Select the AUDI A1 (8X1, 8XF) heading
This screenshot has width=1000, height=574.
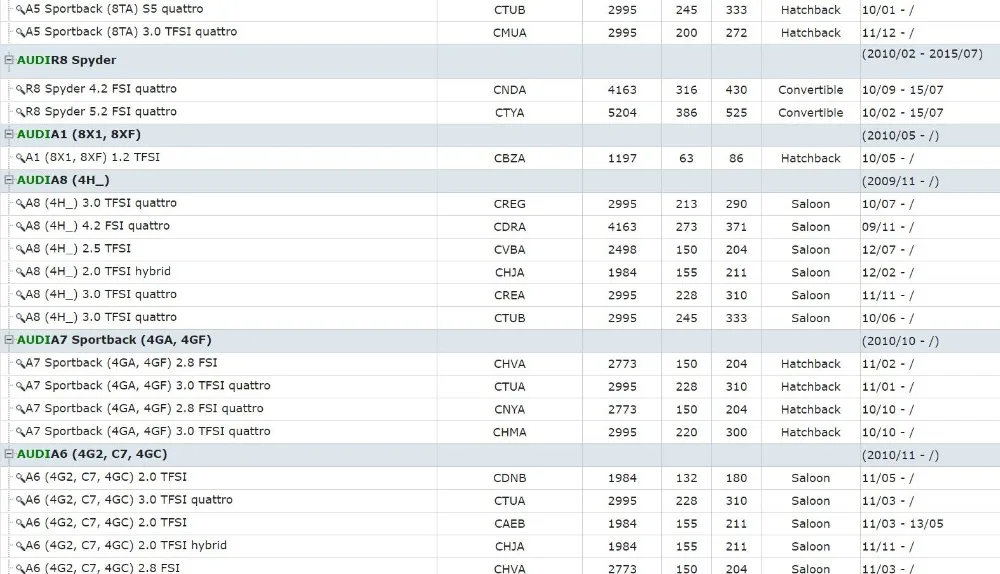tap(78, 135)
